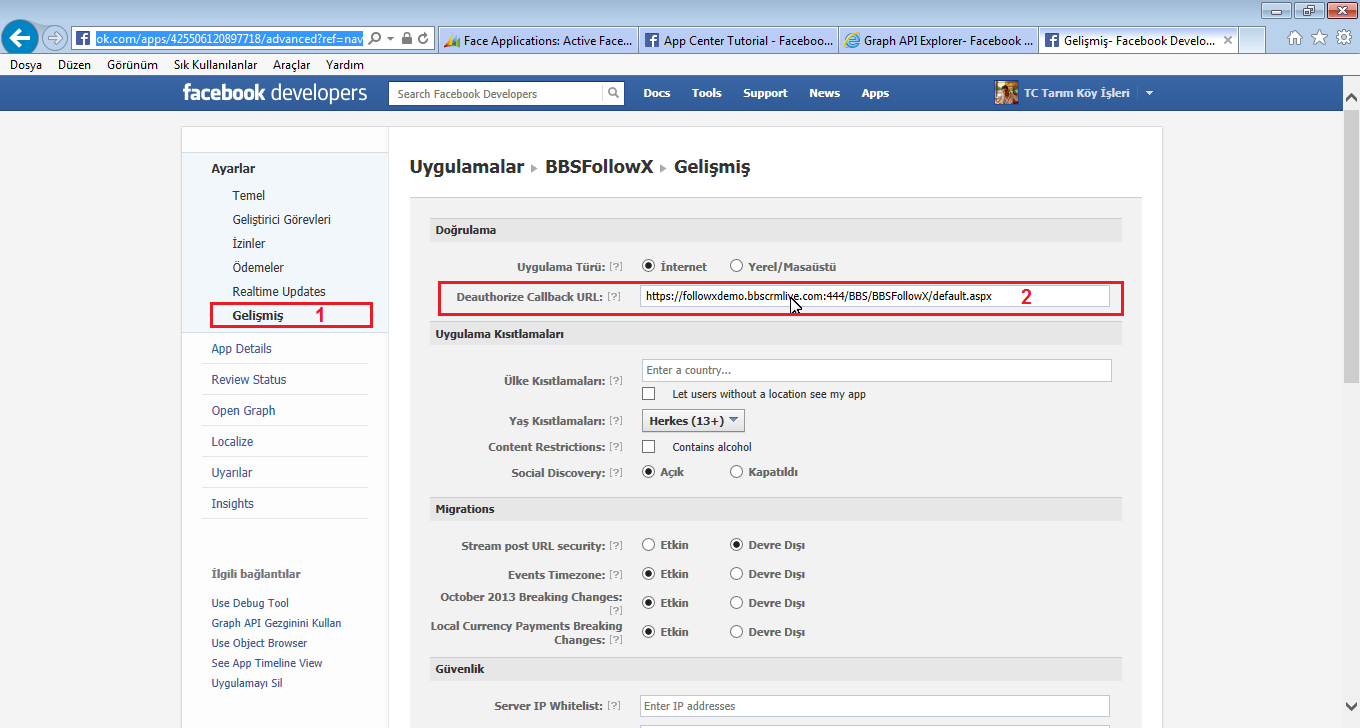The image size is (1360, 728).
Task: Click the Deauthorize Callback URL field
Action: [x=875, y=296]
